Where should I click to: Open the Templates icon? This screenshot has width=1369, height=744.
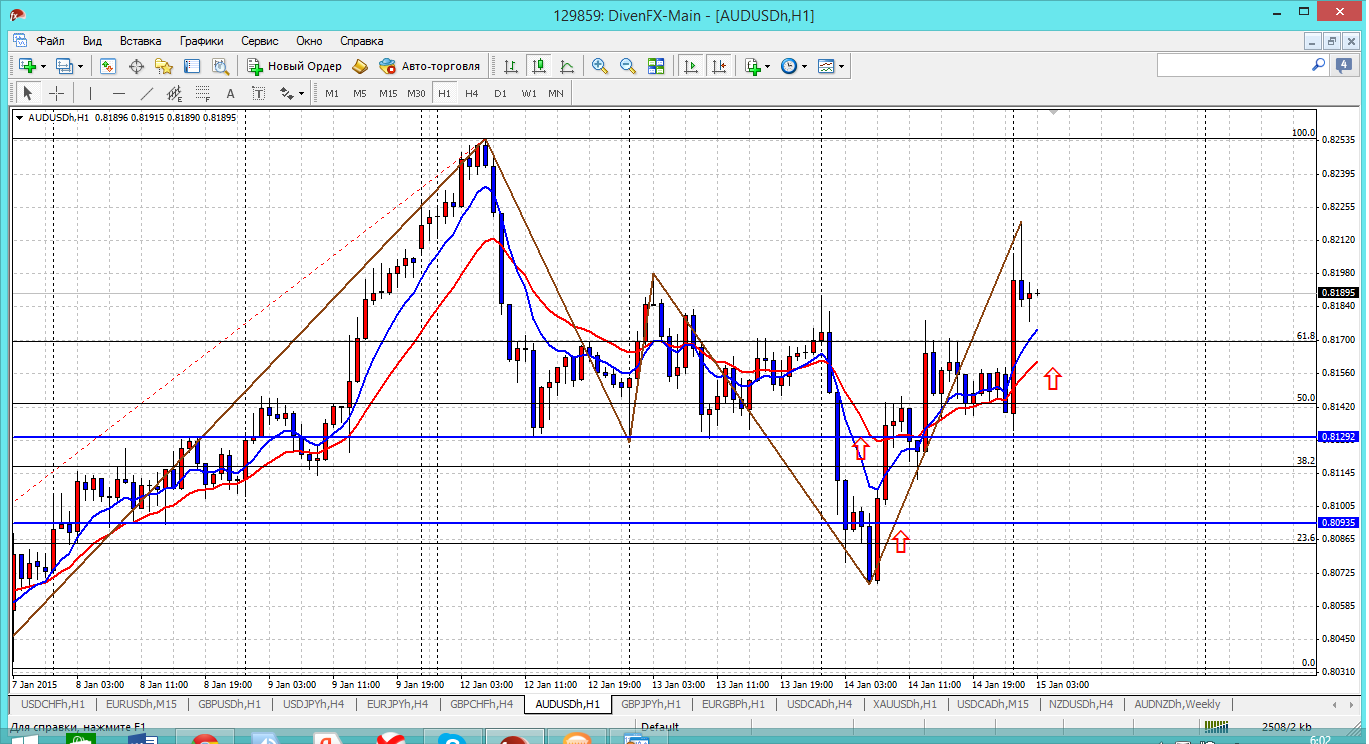(826, 66)
